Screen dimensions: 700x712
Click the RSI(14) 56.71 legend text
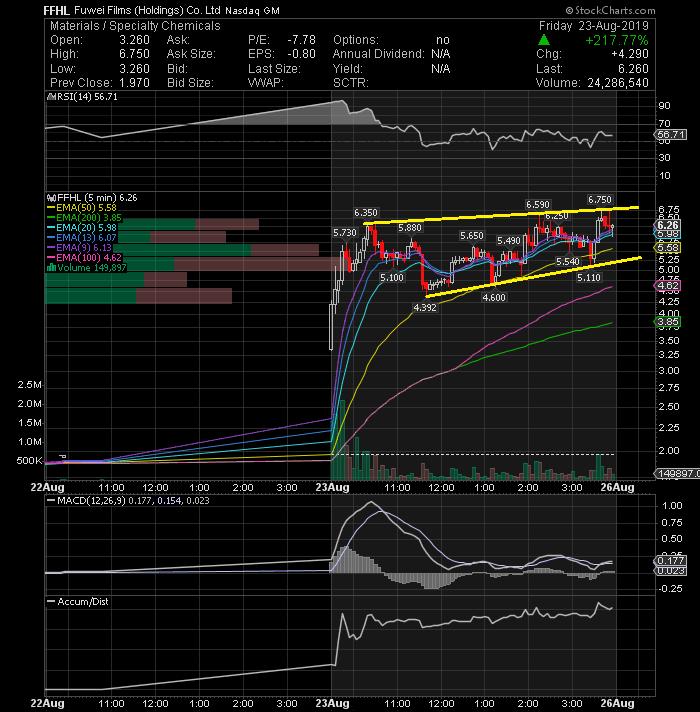pyautogui.click(x=86, y=97)
